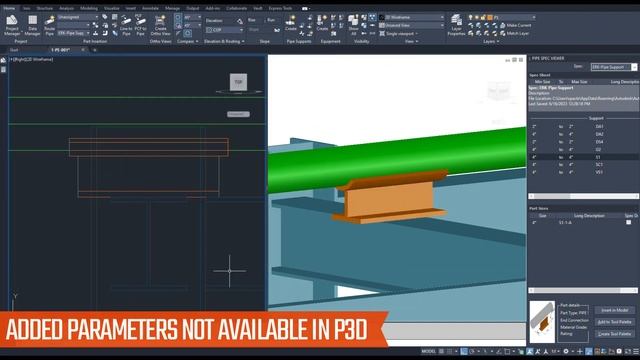Open the customization menu in status bar

pos(636,351)
